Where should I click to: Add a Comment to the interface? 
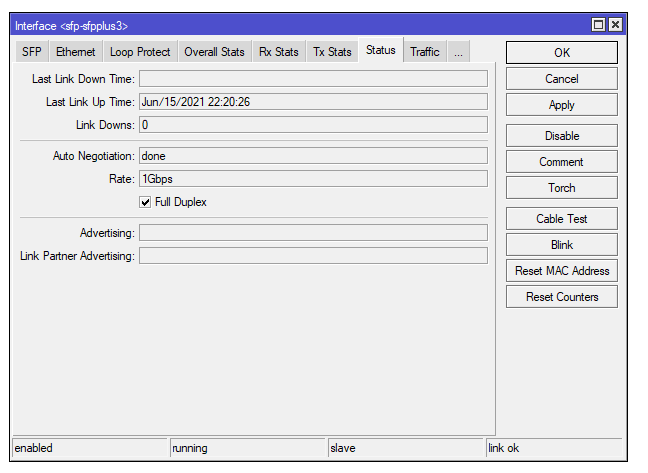pos(562,162)
